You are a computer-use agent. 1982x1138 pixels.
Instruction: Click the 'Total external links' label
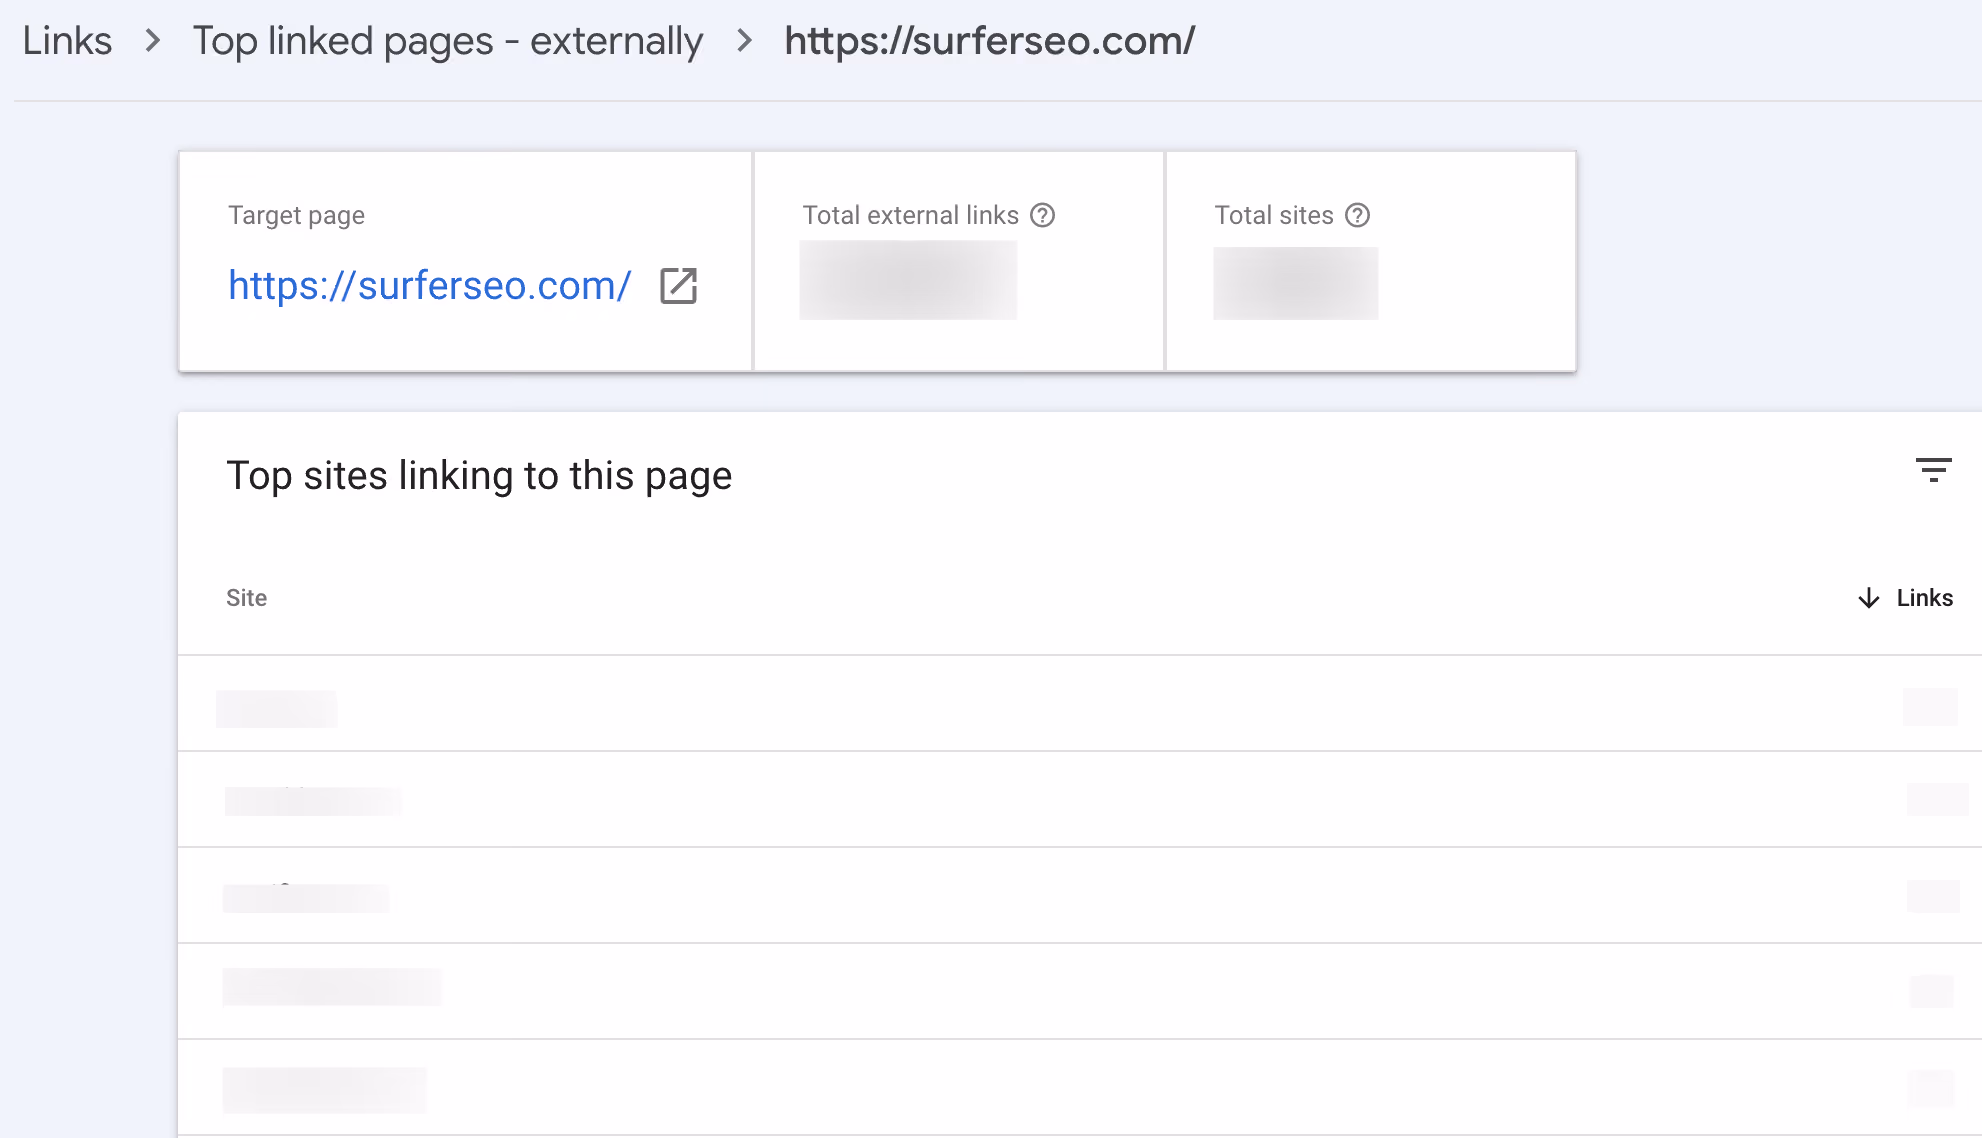pyautogui.click(x=911, y=215)
